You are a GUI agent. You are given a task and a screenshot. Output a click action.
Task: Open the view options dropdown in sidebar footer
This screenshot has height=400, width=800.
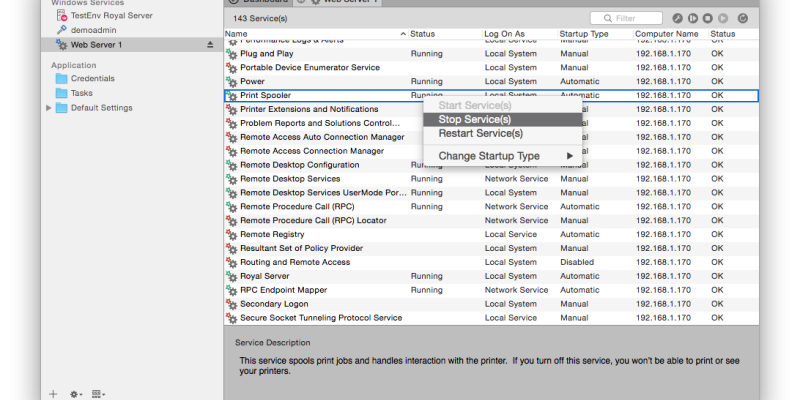click(100, 394)
